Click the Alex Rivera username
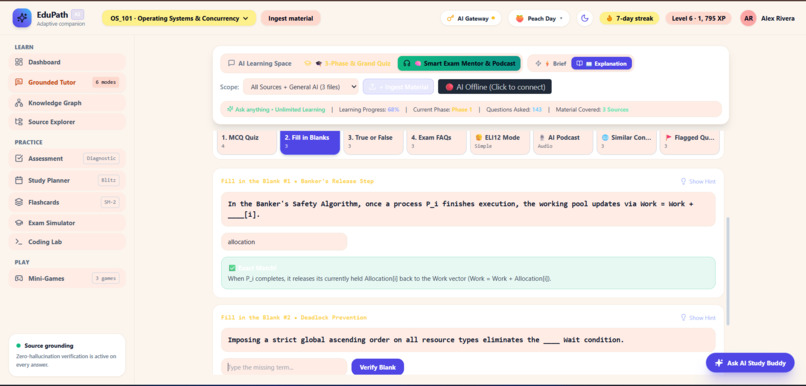Viewport: 806px width, 386px height. click(778, 18)
